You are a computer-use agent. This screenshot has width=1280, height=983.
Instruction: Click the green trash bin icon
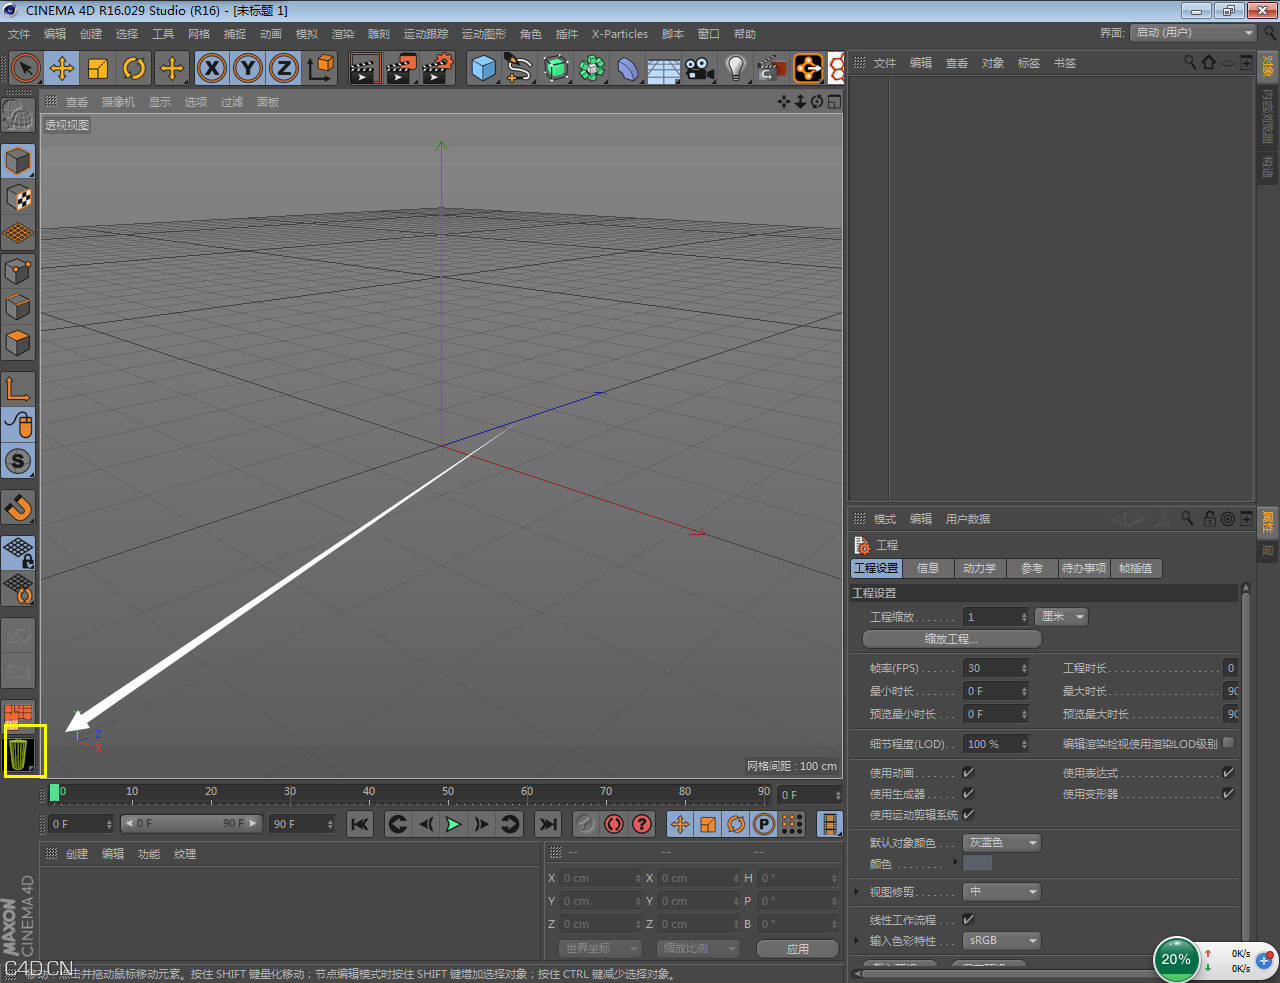20,753
